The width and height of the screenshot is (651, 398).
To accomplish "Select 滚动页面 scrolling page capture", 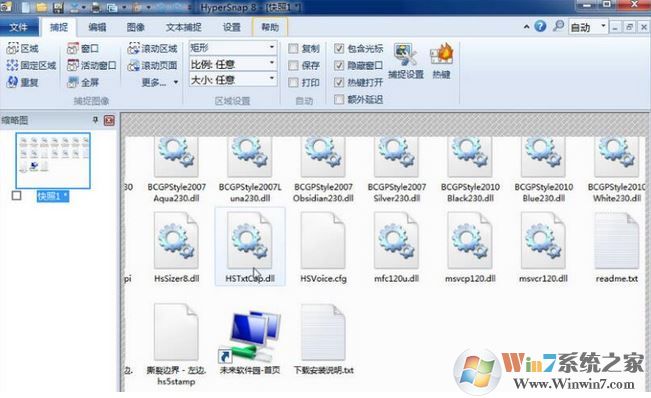I will point(152,65).
